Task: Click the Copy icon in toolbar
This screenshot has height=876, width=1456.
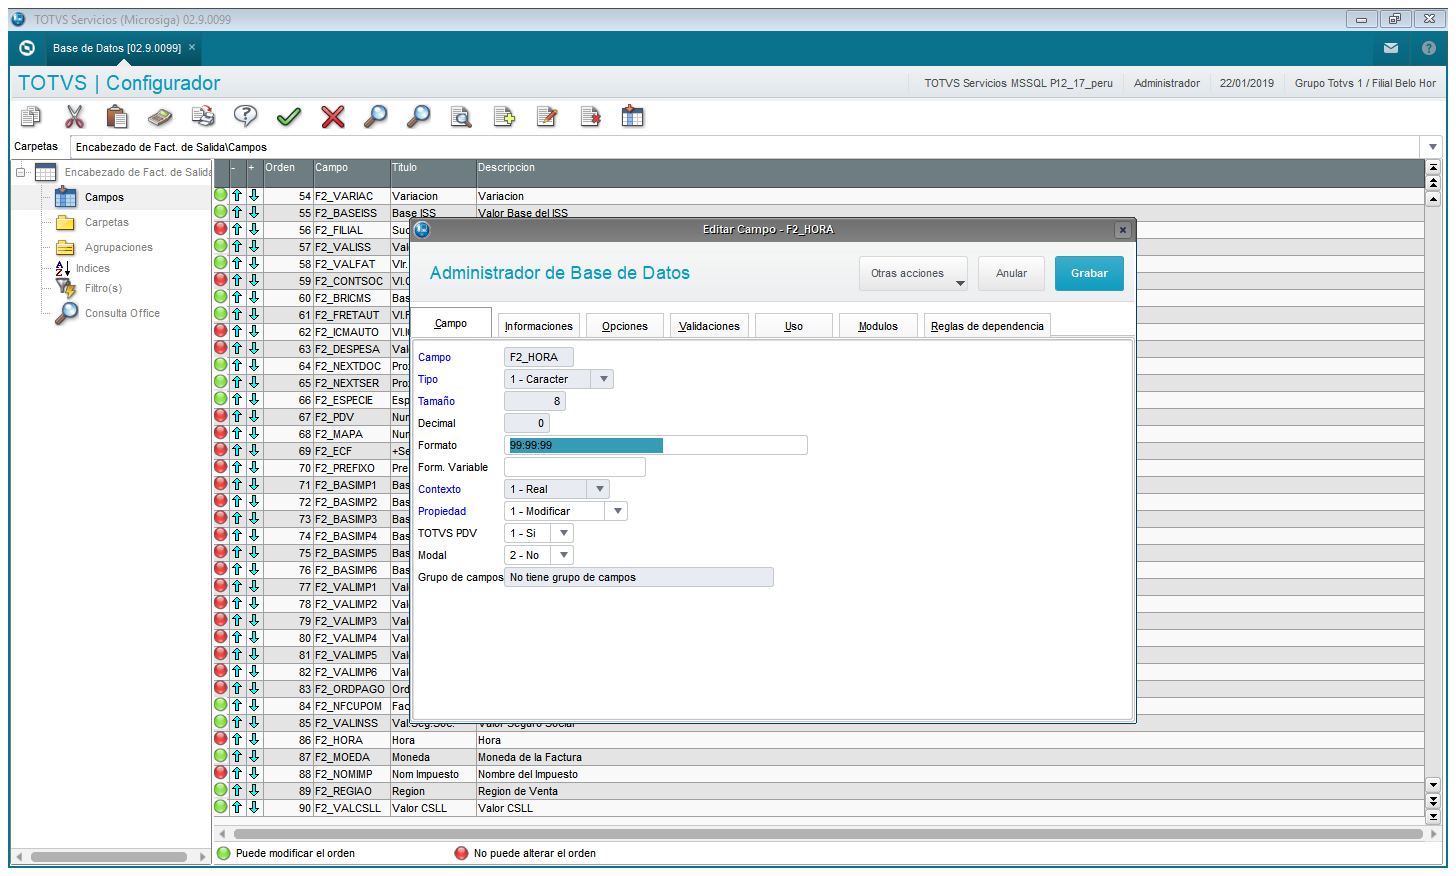Action: (x=32, y=117)
